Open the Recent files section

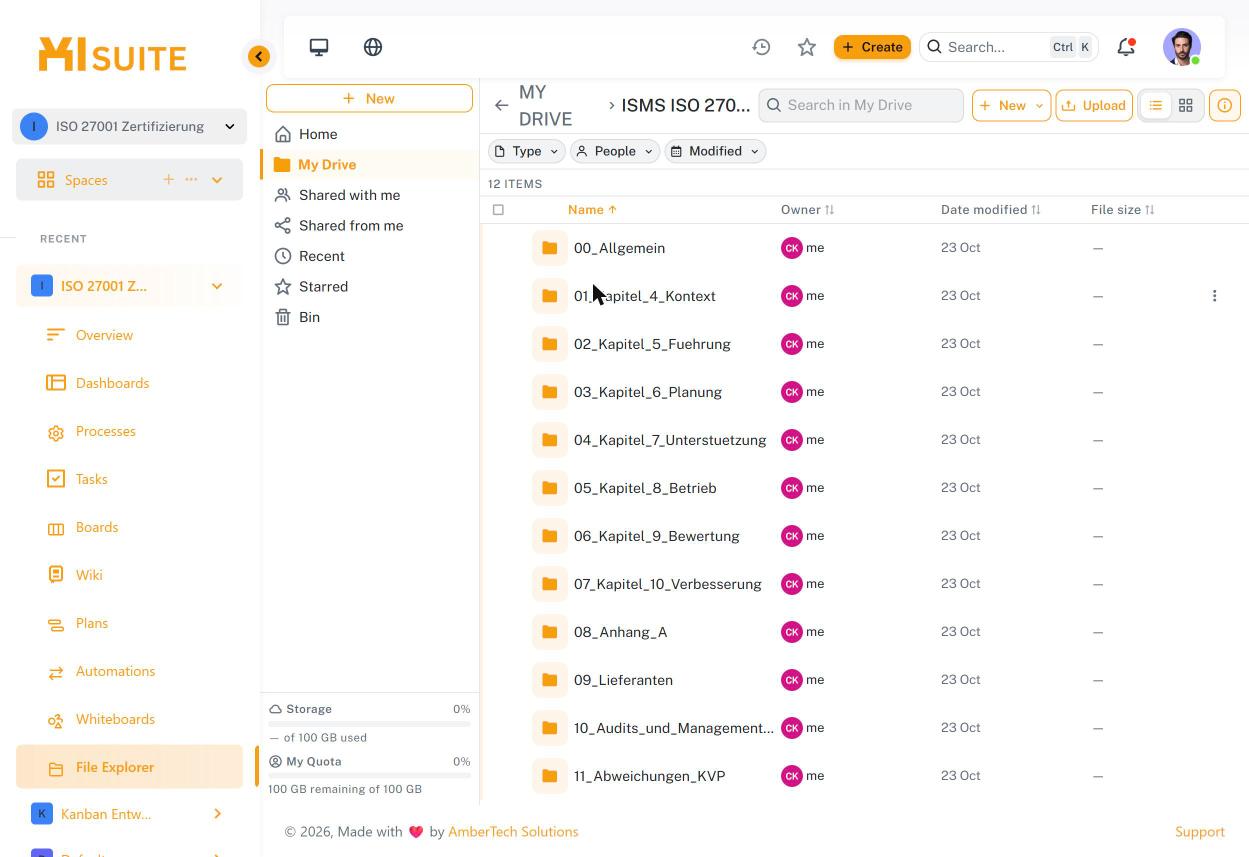321,256
